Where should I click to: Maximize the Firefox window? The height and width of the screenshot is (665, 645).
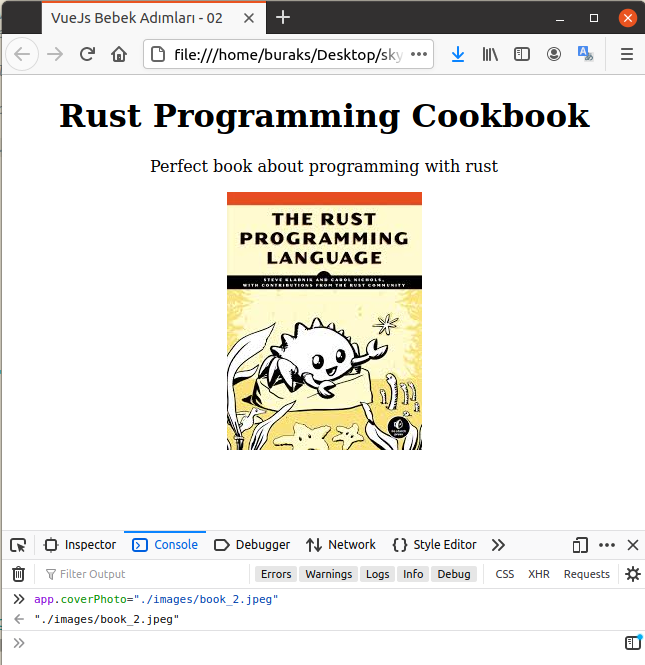pos(594,18)
